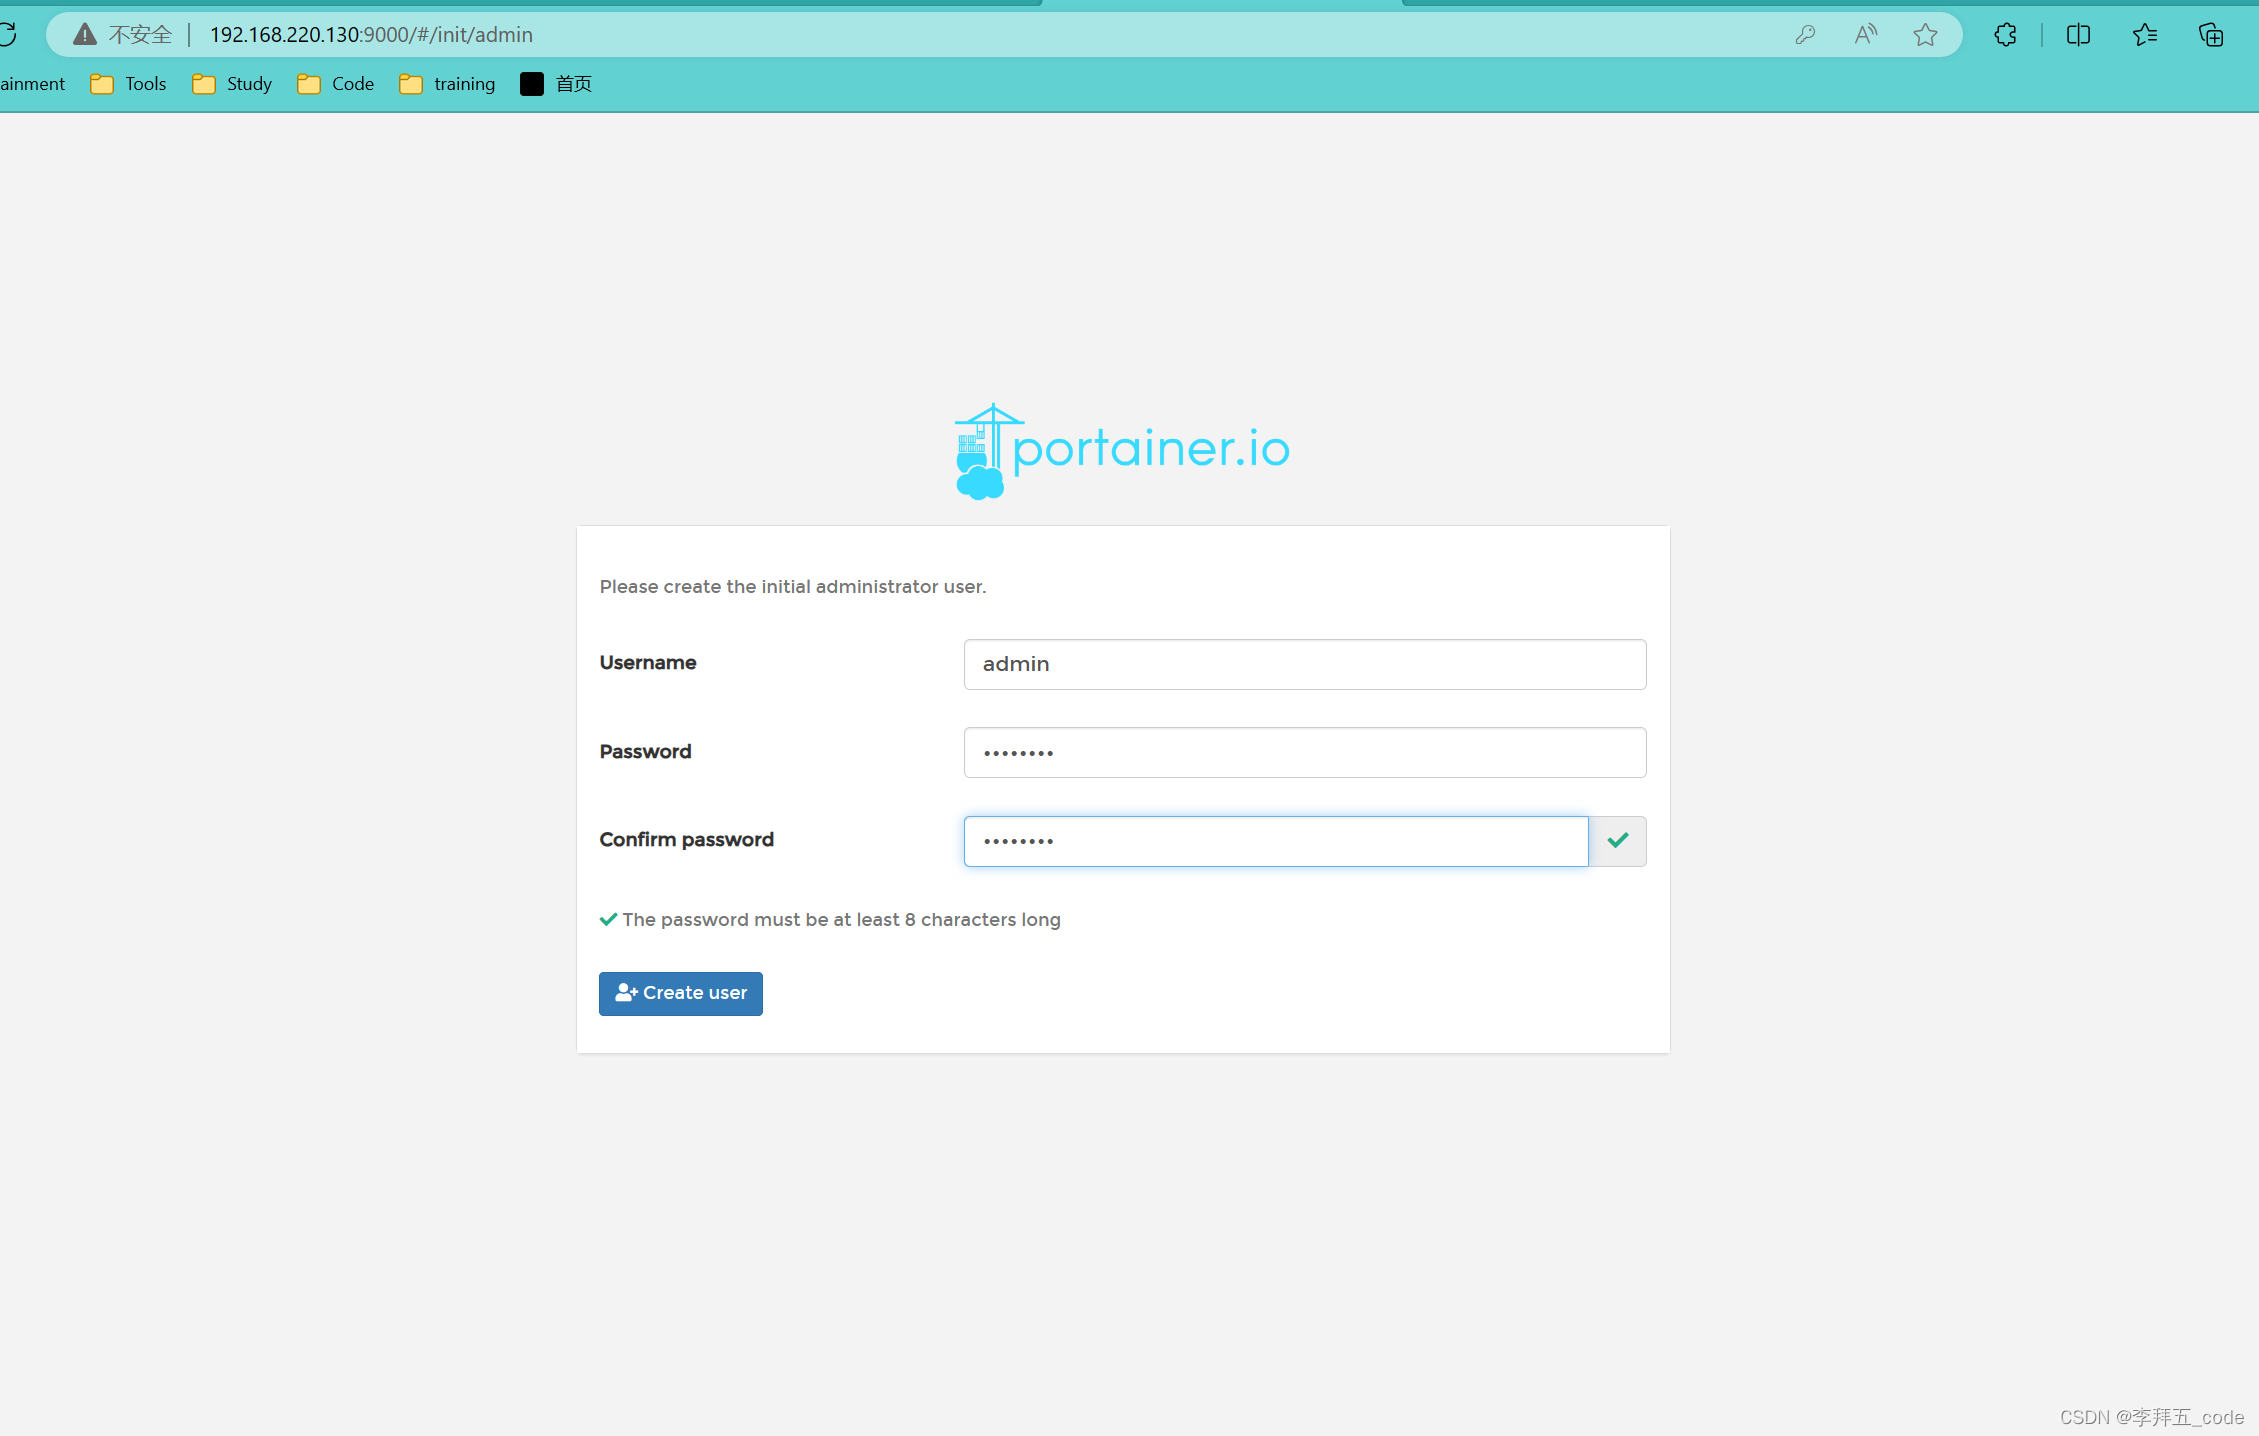Open the training bookmark folder
This screenshot has width=2259, height=1436.
(x=447, y=84)
